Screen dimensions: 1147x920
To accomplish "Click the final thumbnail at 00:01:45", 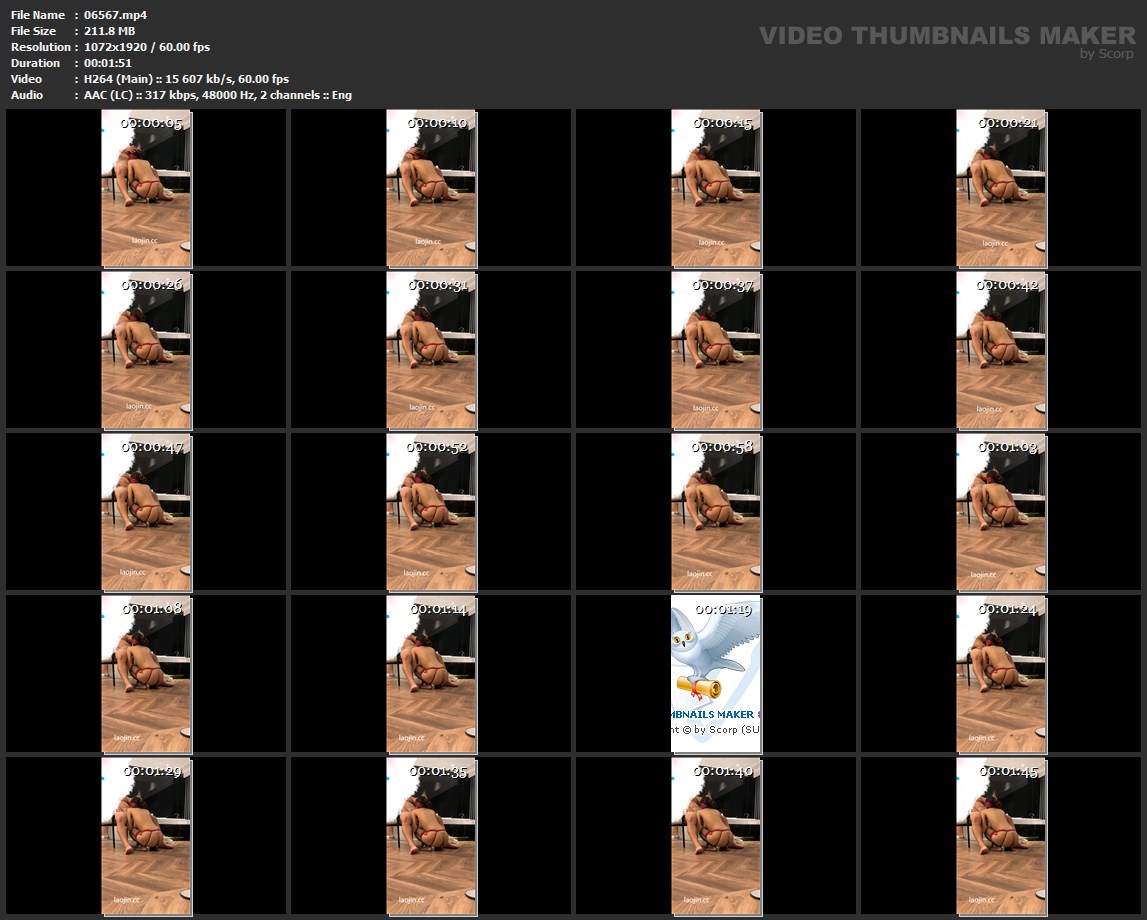I will pos(1001,836).
